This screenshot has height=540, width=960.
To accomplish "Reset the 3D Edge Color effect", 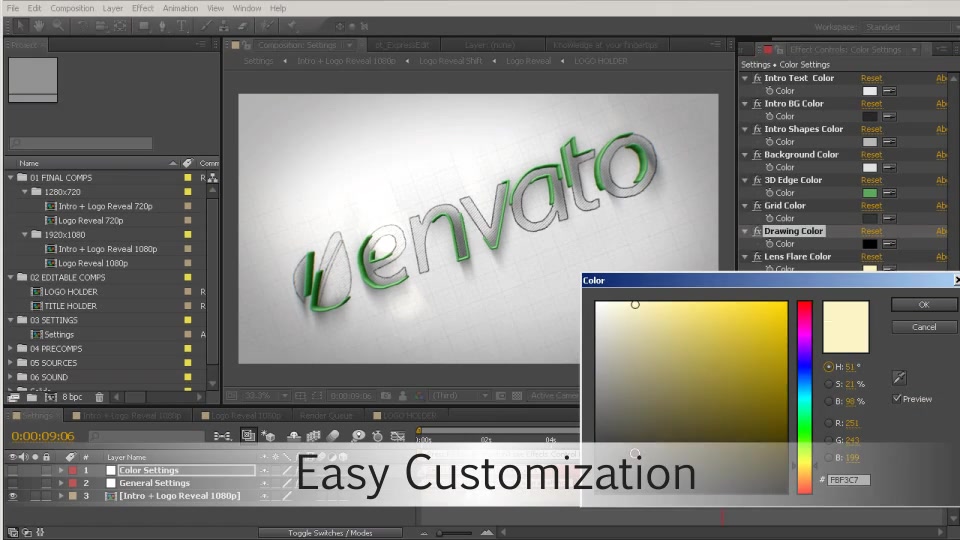I will (x=871, y=181).
